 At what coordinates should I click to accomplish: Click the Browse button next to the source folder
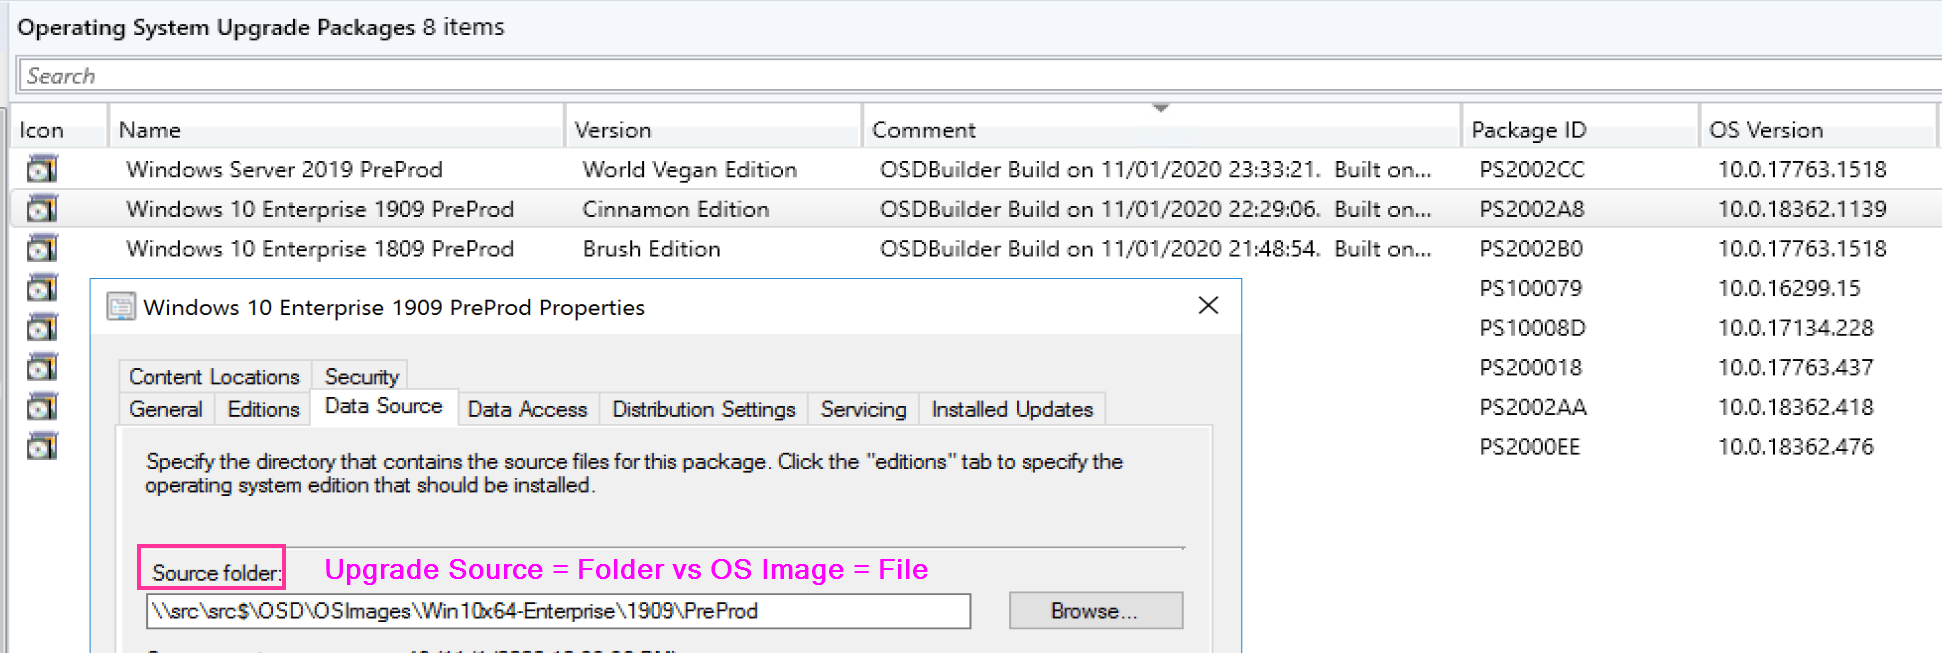pyautogui.click(x=1095, y=610)
